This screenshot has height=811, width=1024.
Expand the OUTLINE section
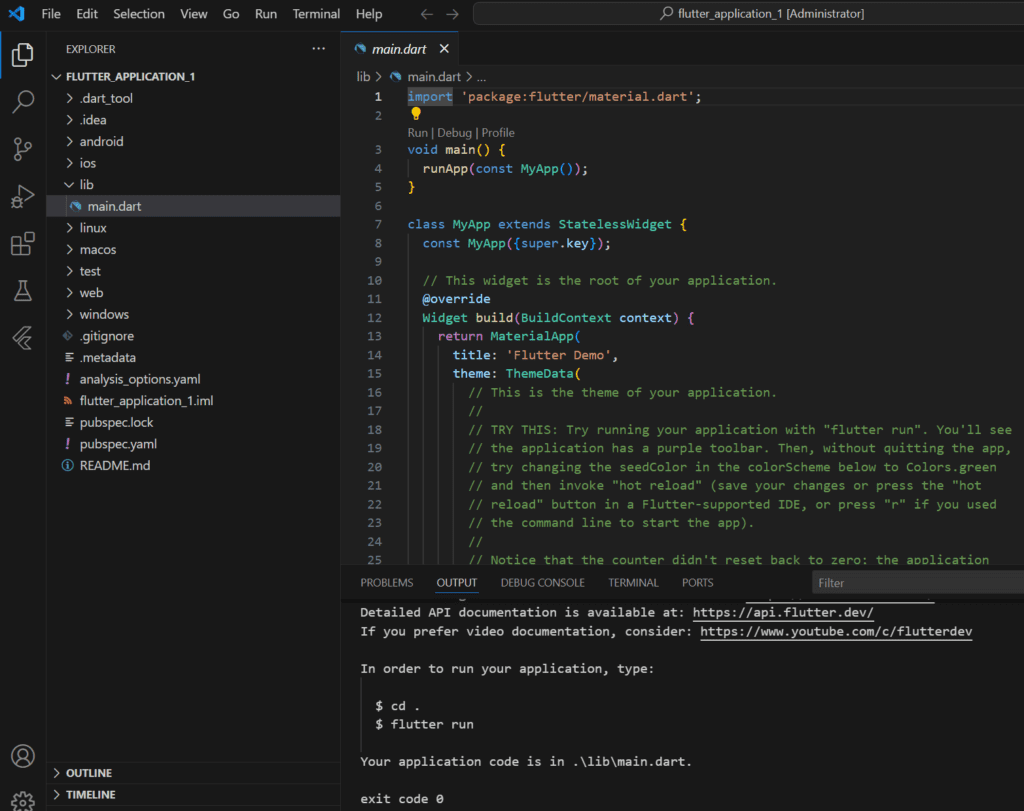(88, 773)
